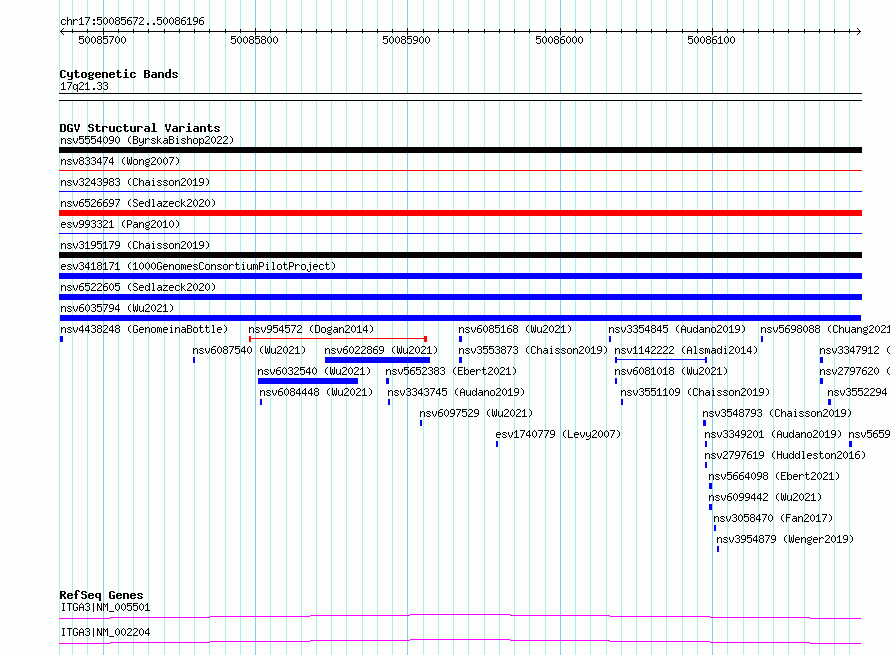Click nsv6022869 (Wu2021) label

381,350
